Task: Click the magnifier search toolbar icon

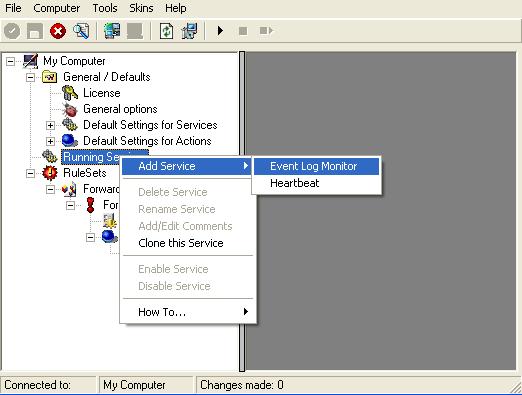Action: [81, 31]
